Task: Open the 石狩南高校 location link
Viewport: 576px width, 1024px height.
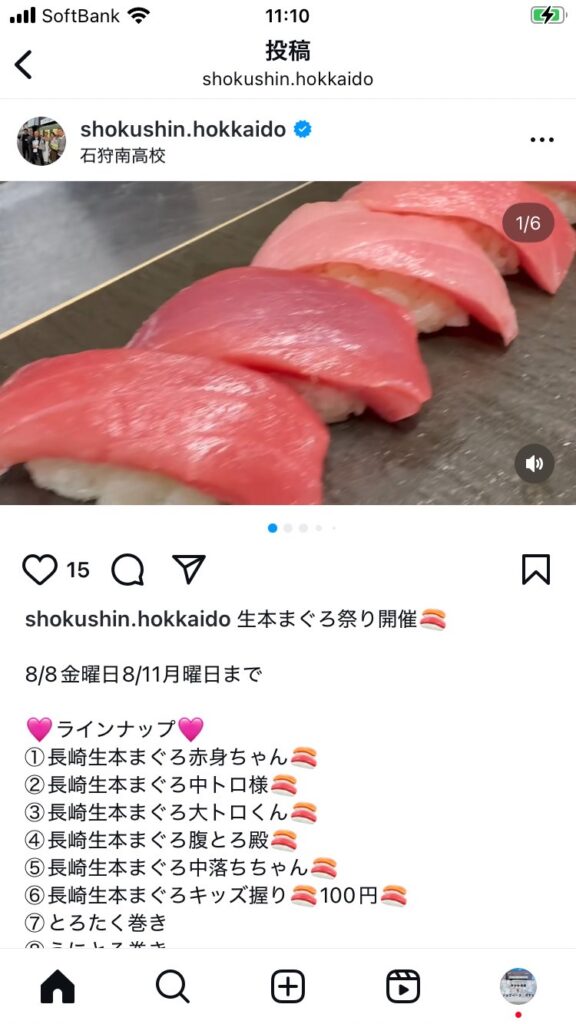Action: [123, 155]
